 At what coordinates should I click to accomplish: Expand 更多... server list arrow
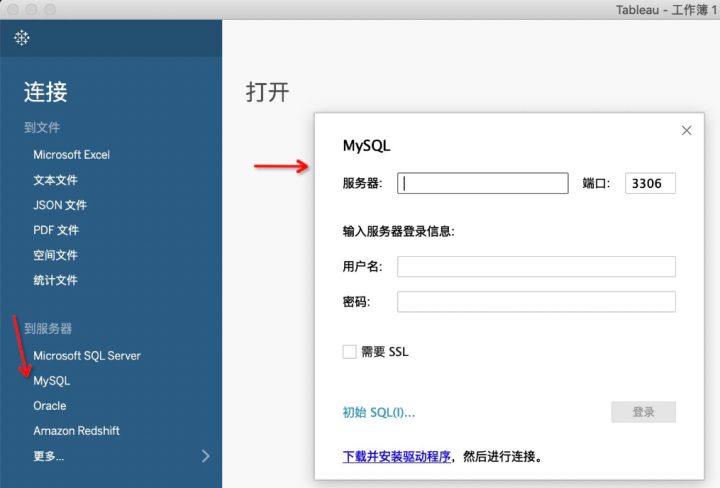(206, 456)
